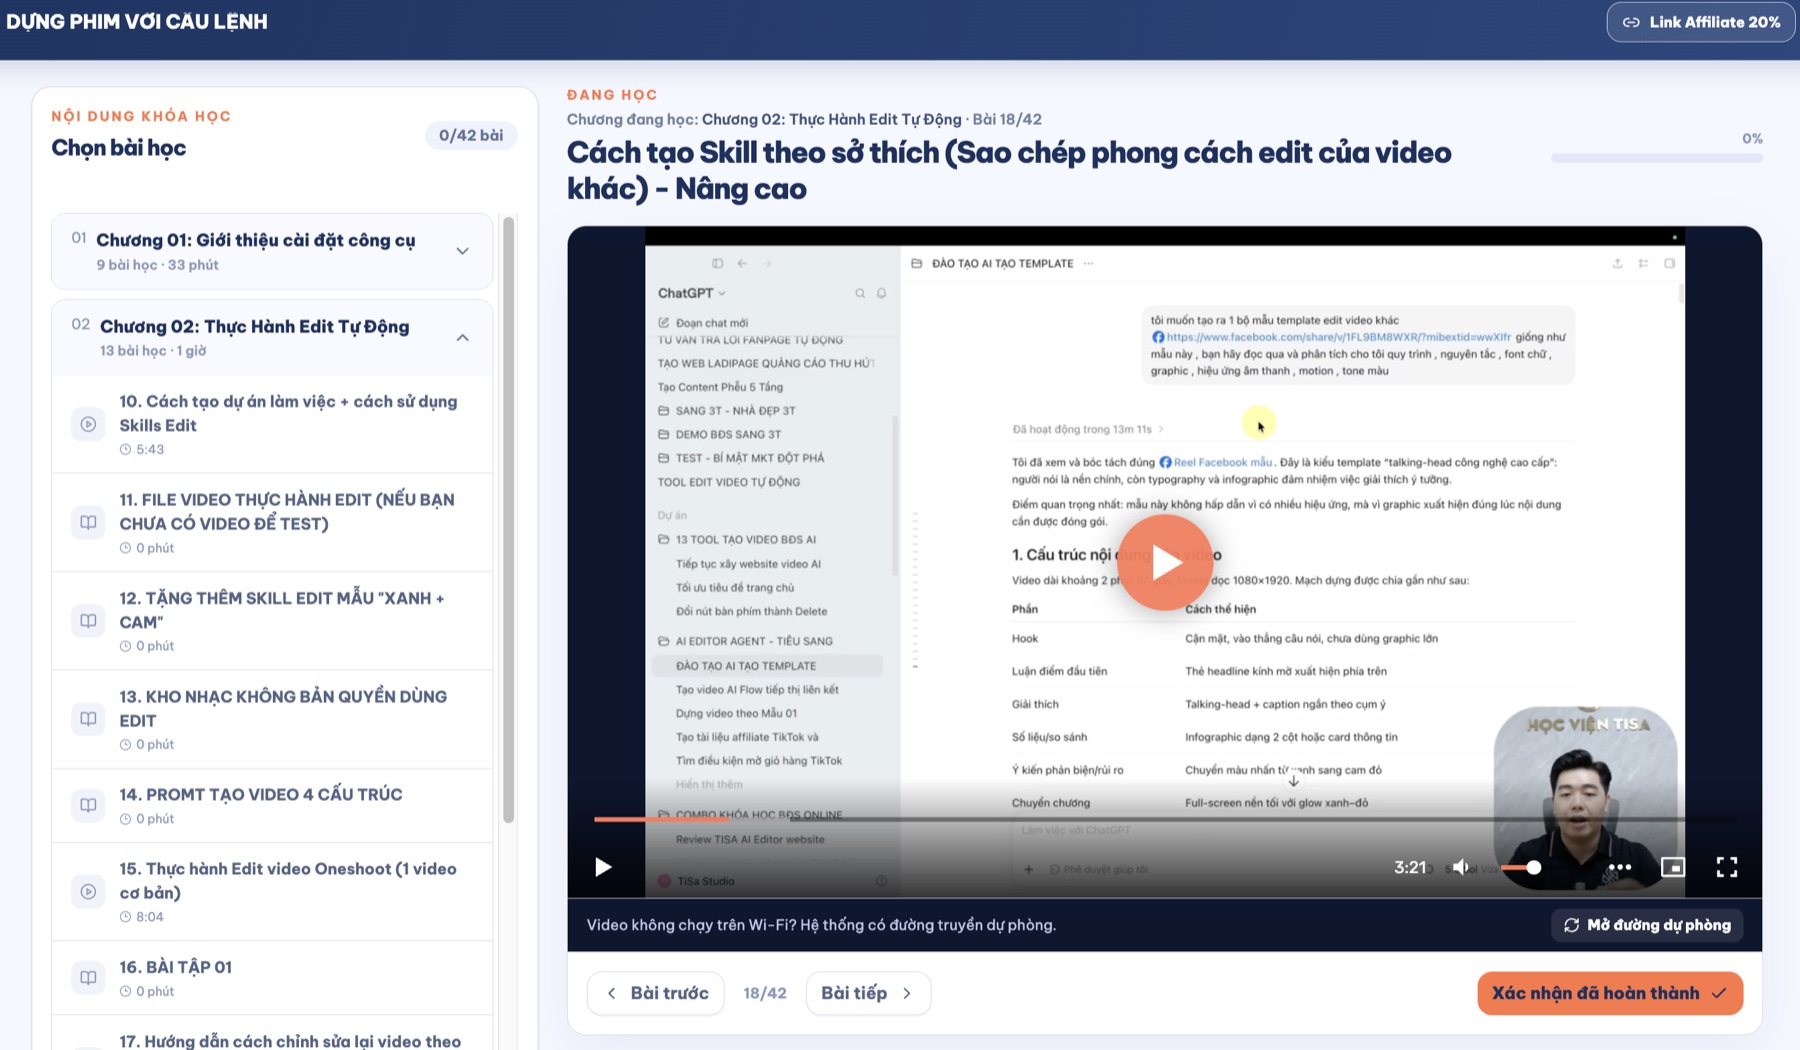
Task: Click the book icon beside lesson 12
Action: point(88,621)
